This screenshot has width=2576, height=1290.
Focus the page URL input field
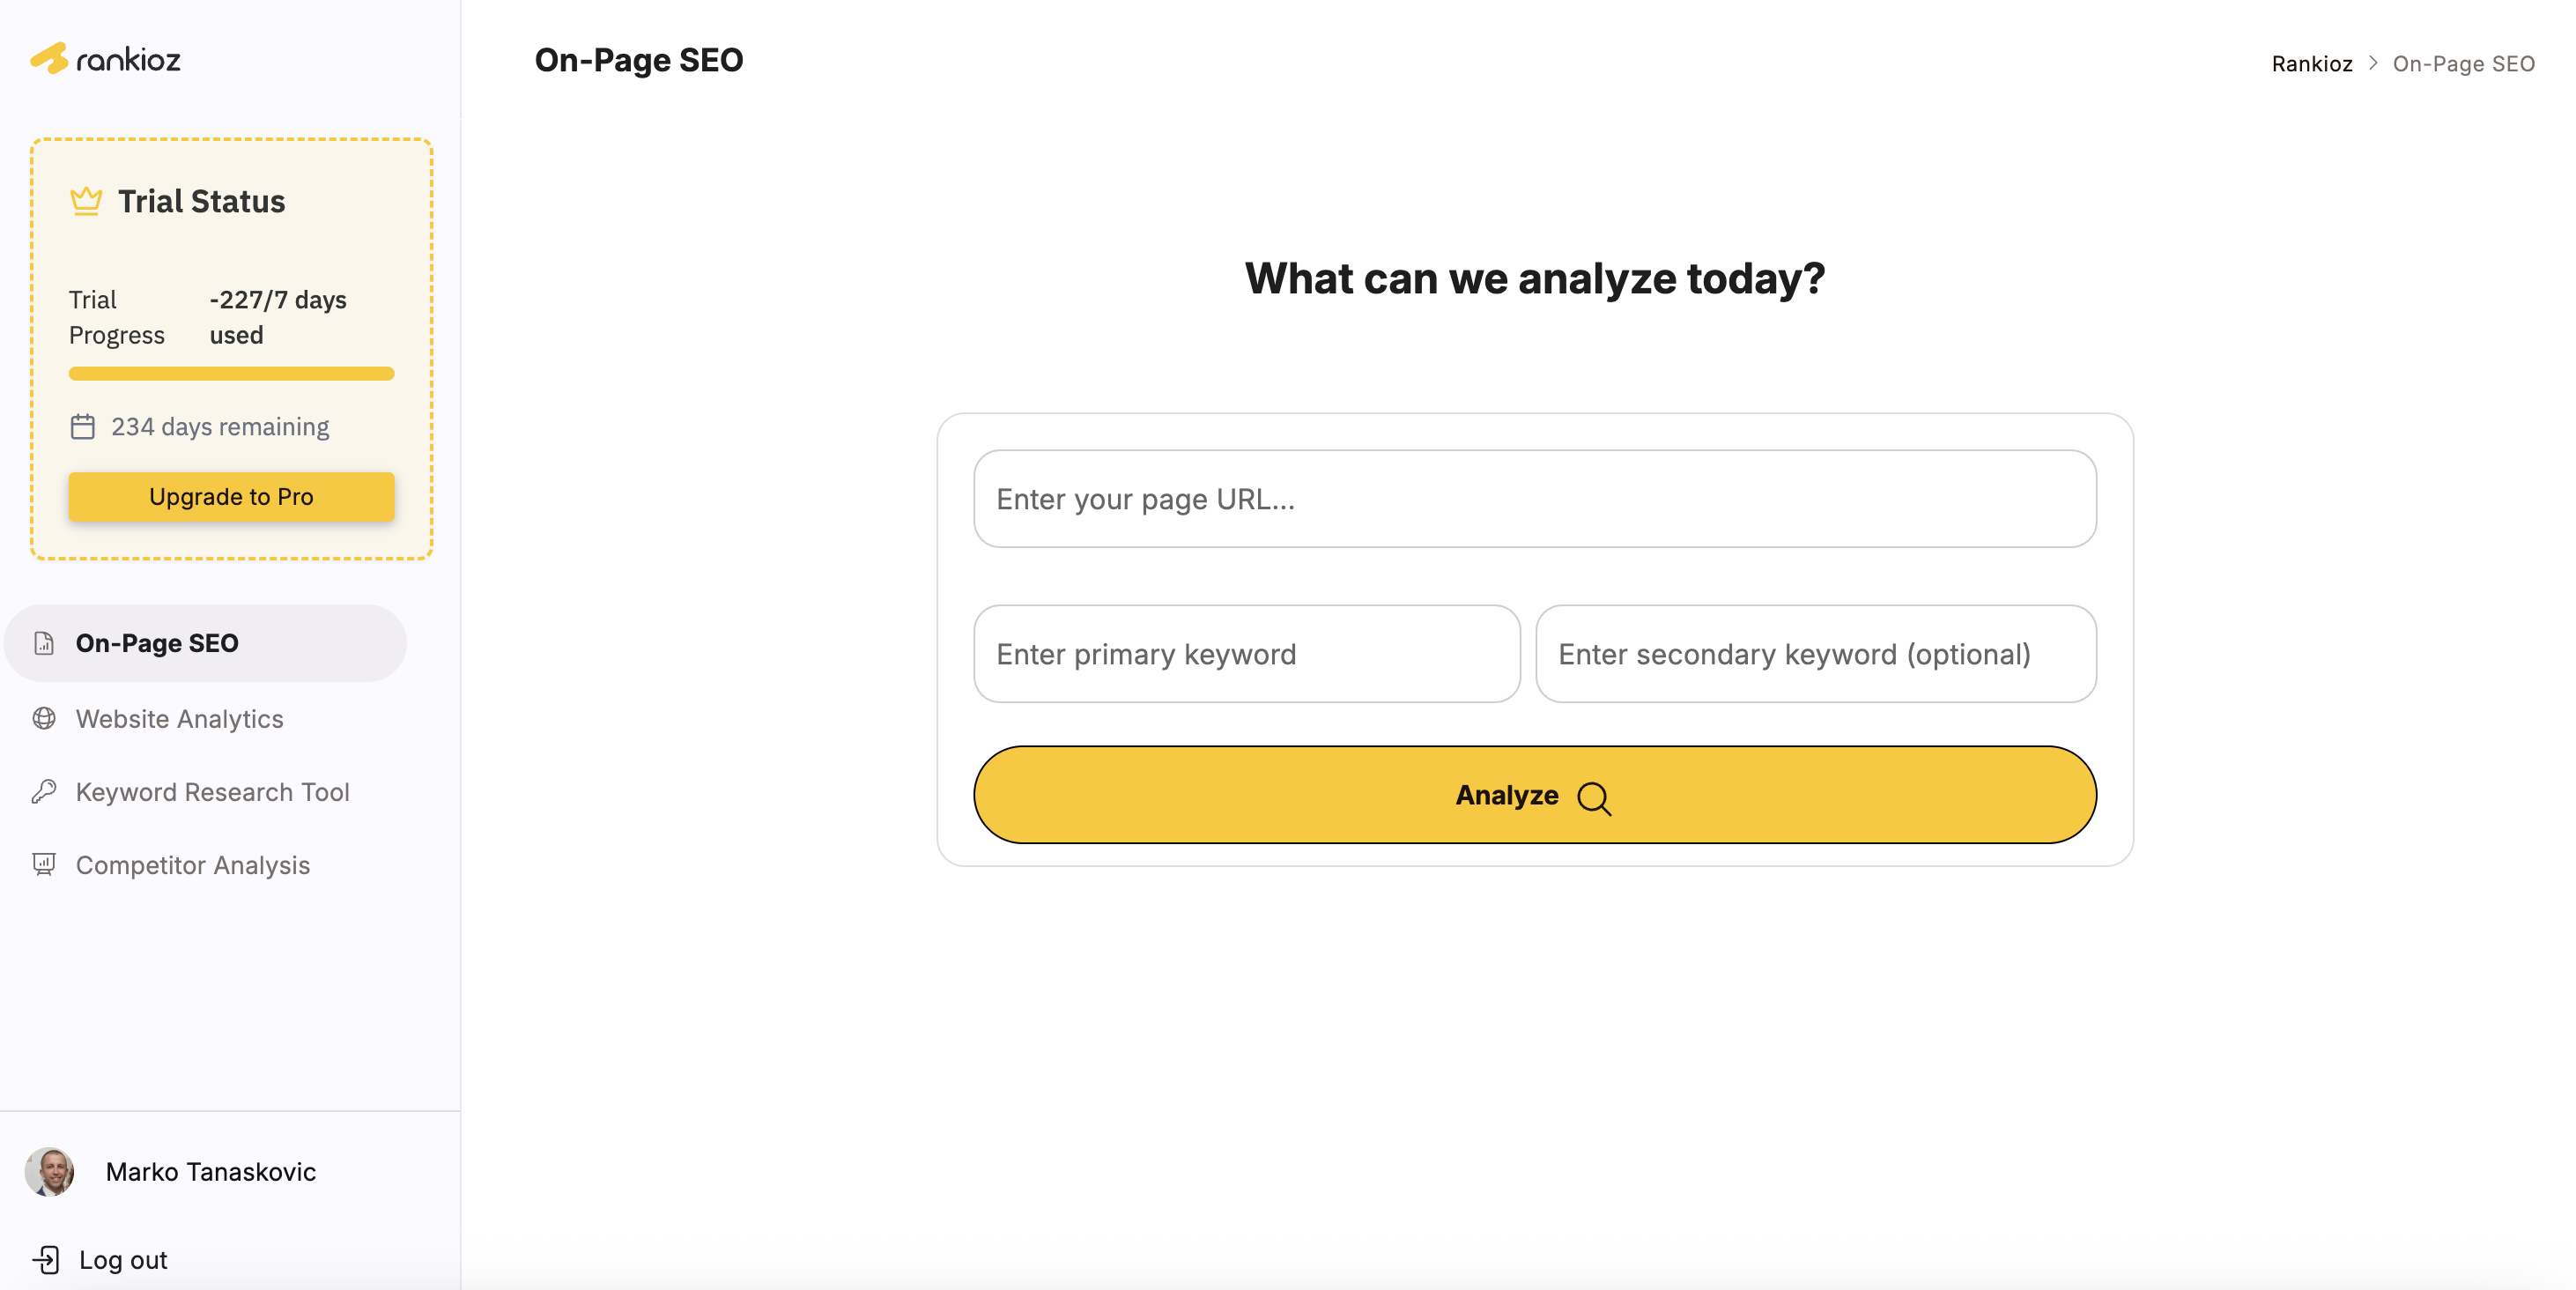(x=1534, y=499)
